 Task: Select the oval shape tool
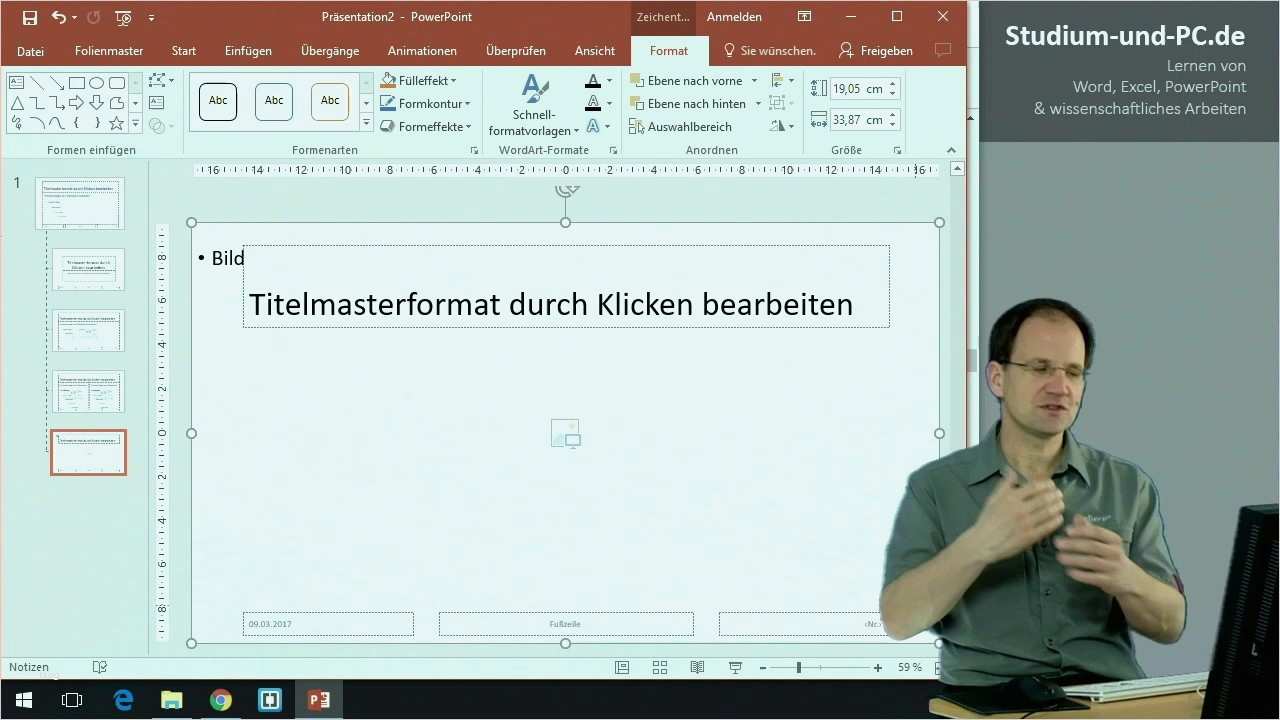(97, 82)
